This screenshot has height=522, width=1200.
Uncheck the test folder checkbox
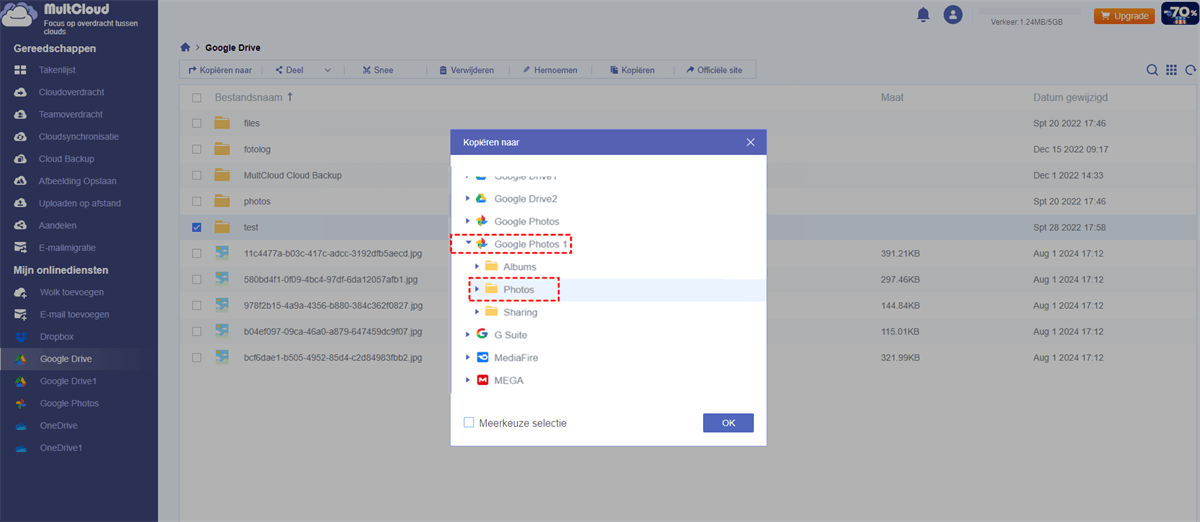(x=196, y=227)
